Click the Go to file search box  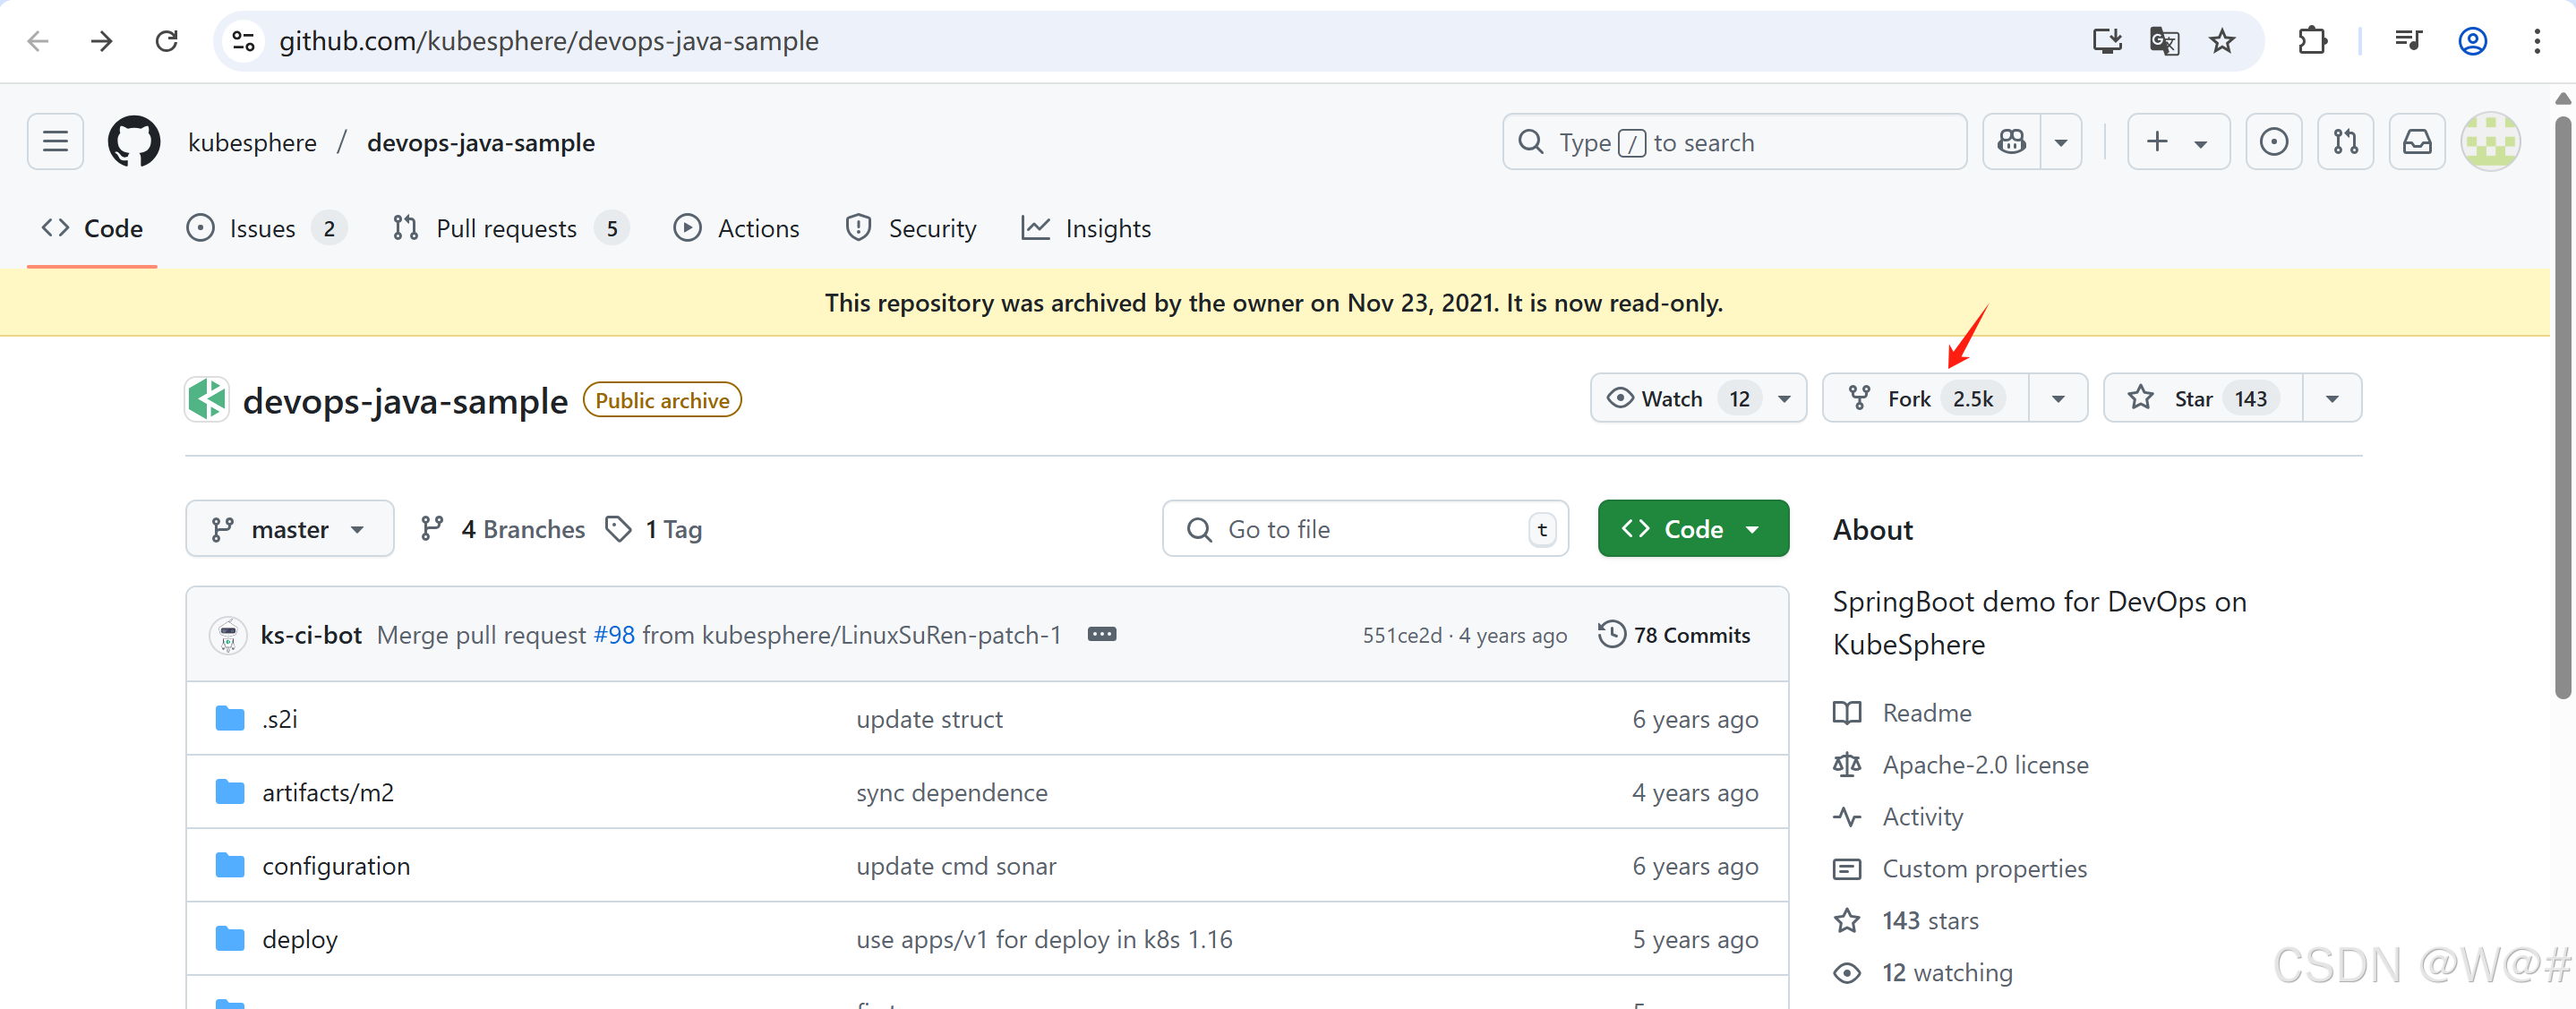[x=1365, y=528]
